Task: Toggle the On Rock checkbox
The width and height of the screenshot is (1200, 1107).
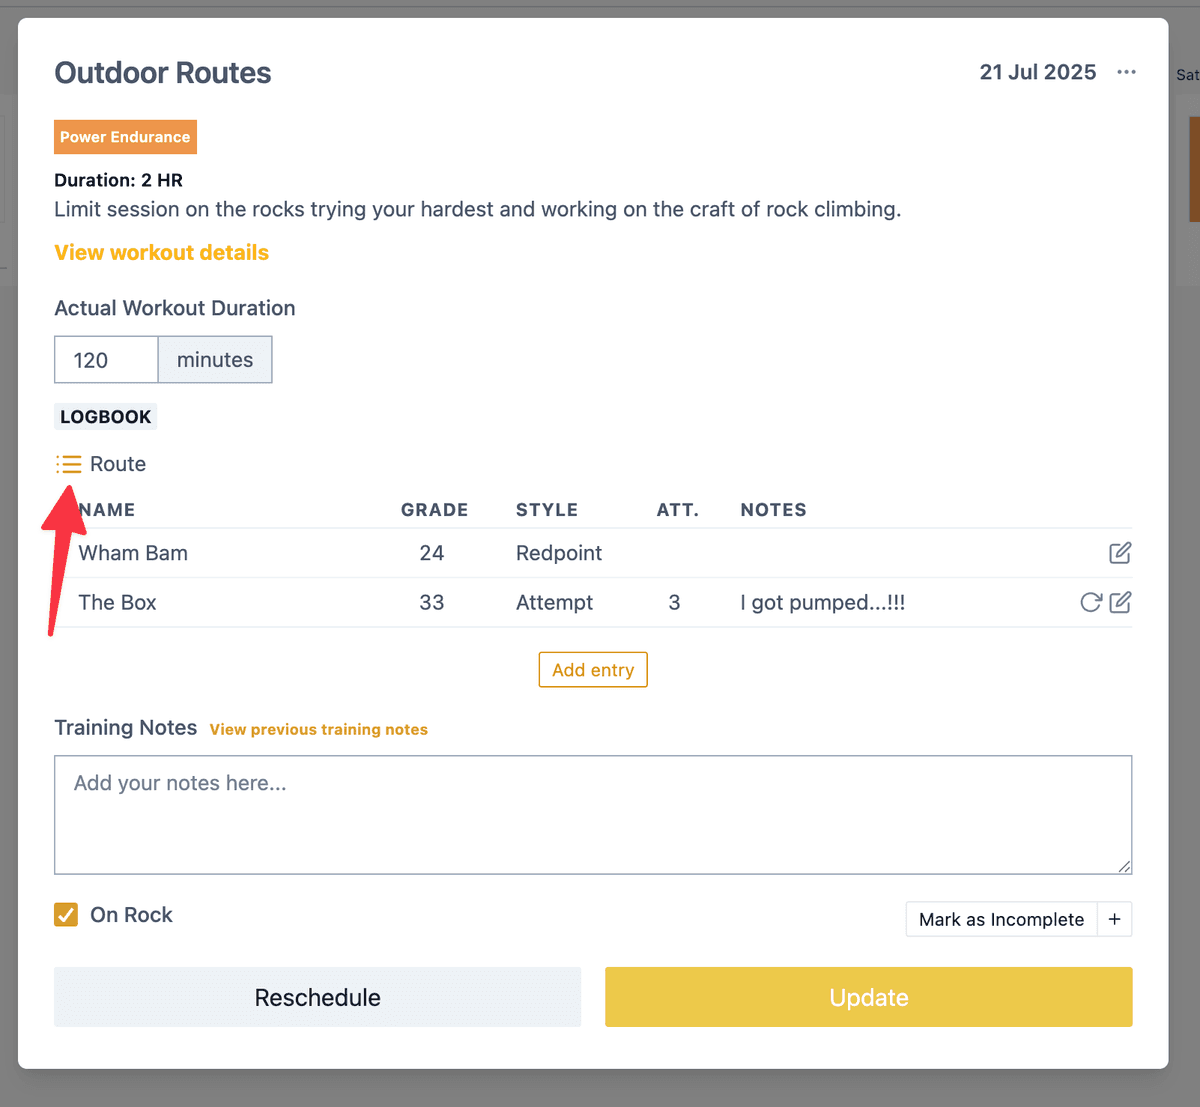Action: (66, 914)
